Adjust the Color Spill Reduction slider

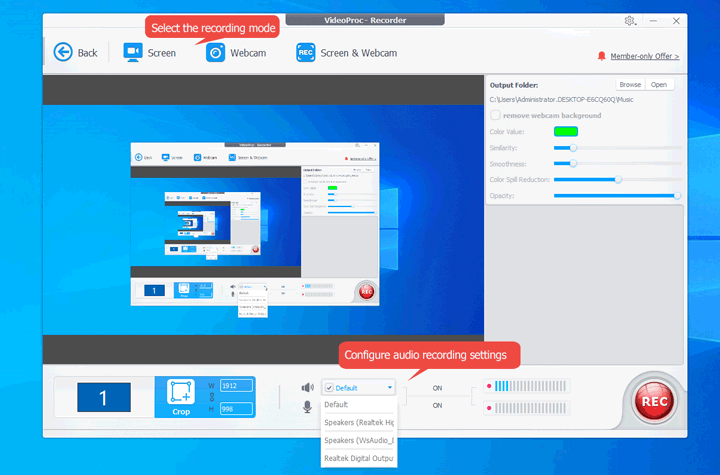coord(618,180)
